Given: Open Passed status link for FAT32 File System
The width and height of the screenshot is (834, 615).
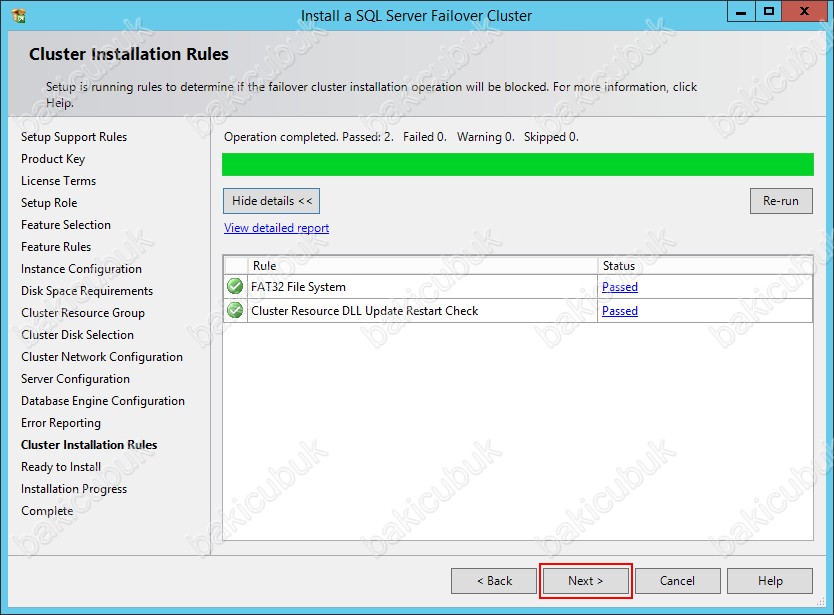Looking at the screenshot, I should click(x=620, y=287).
